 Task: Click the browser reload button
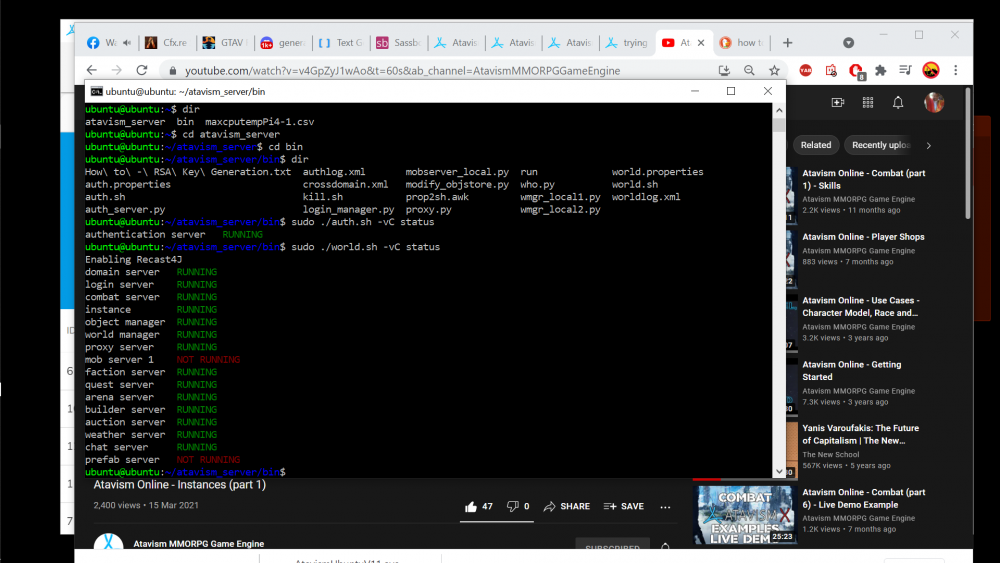click(x=142, y=70)
